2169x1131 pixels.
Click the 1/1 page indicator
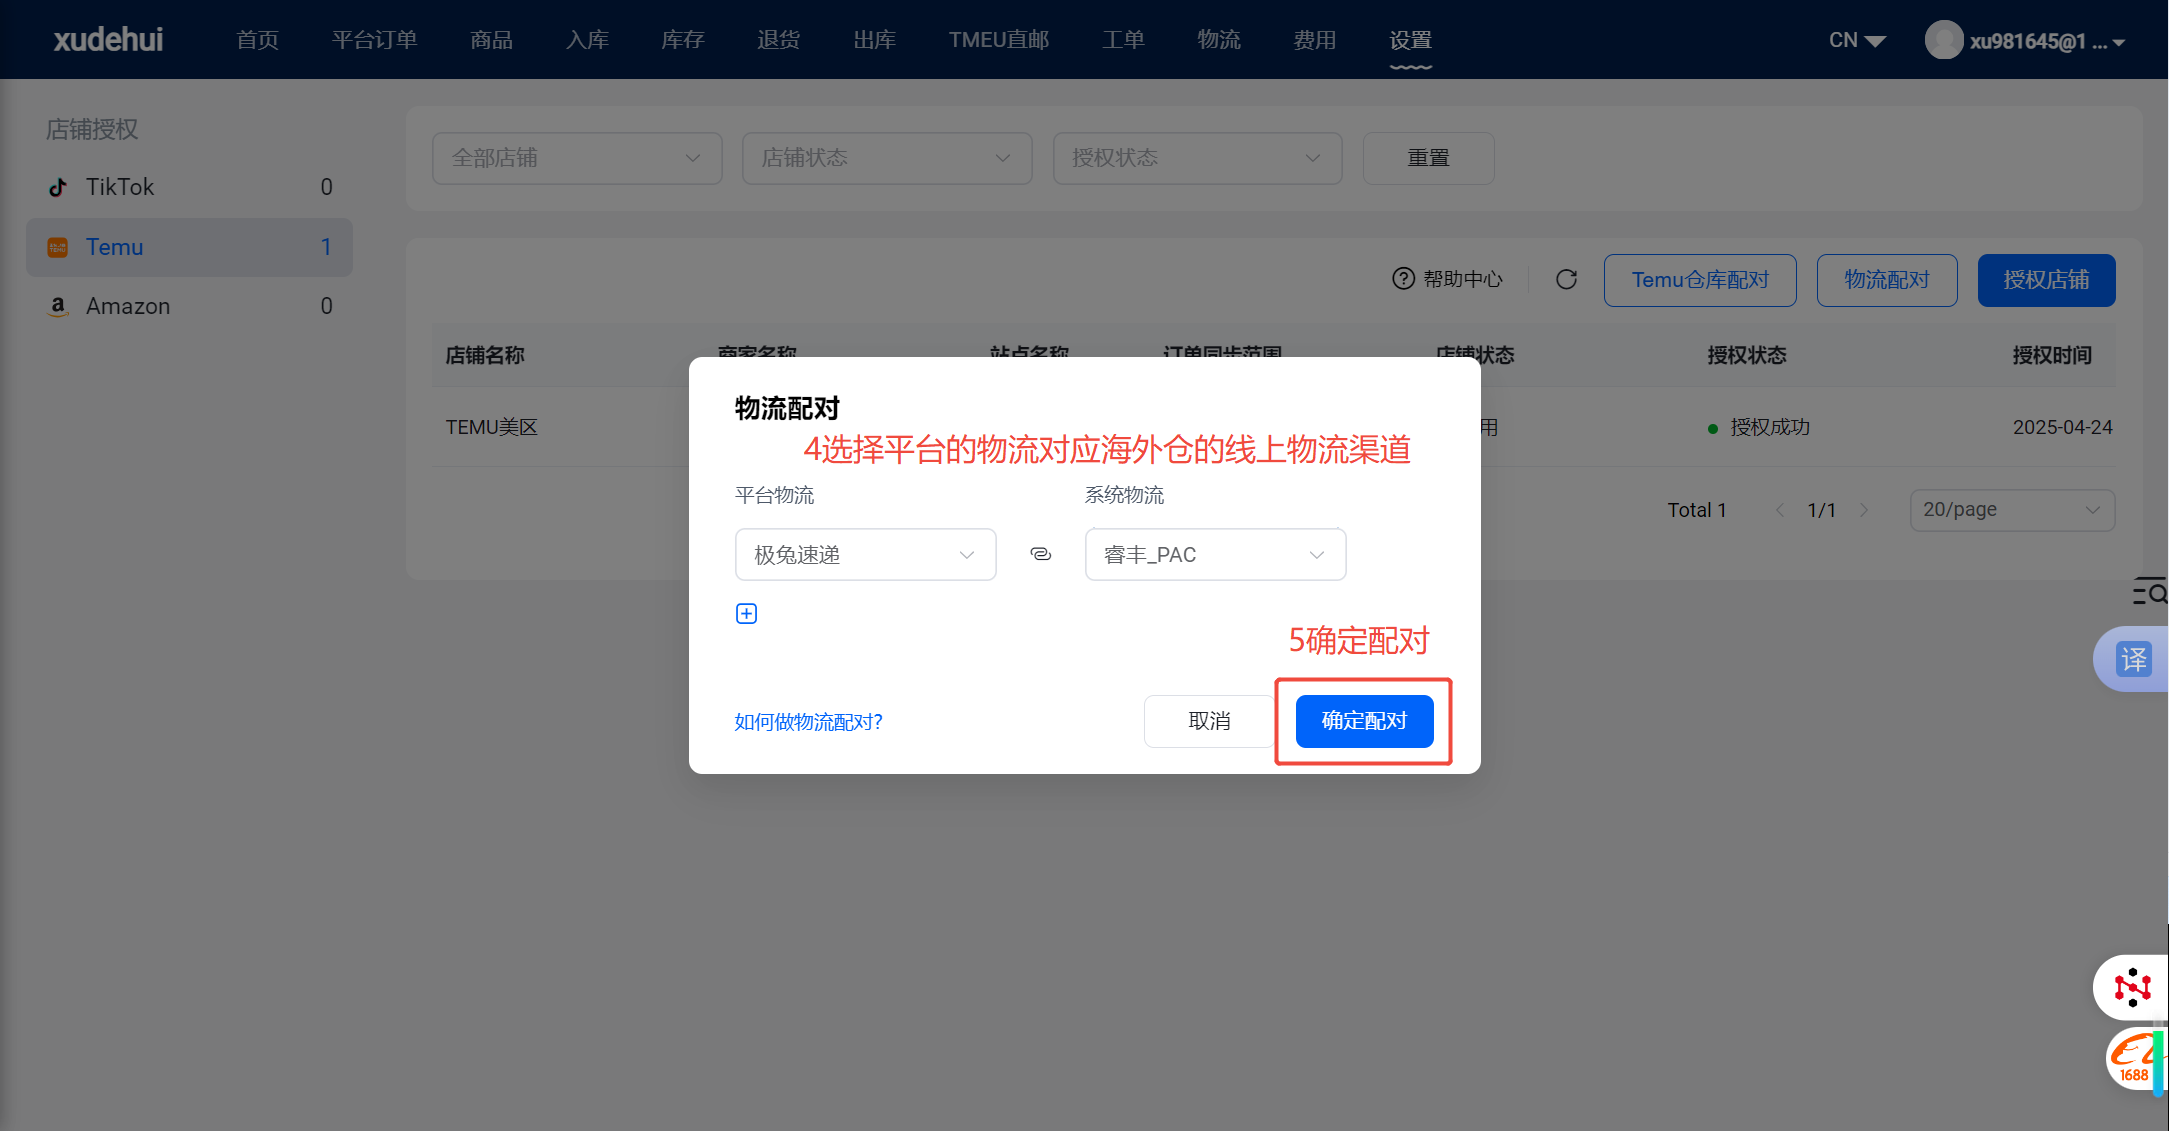click(1822, 510)
